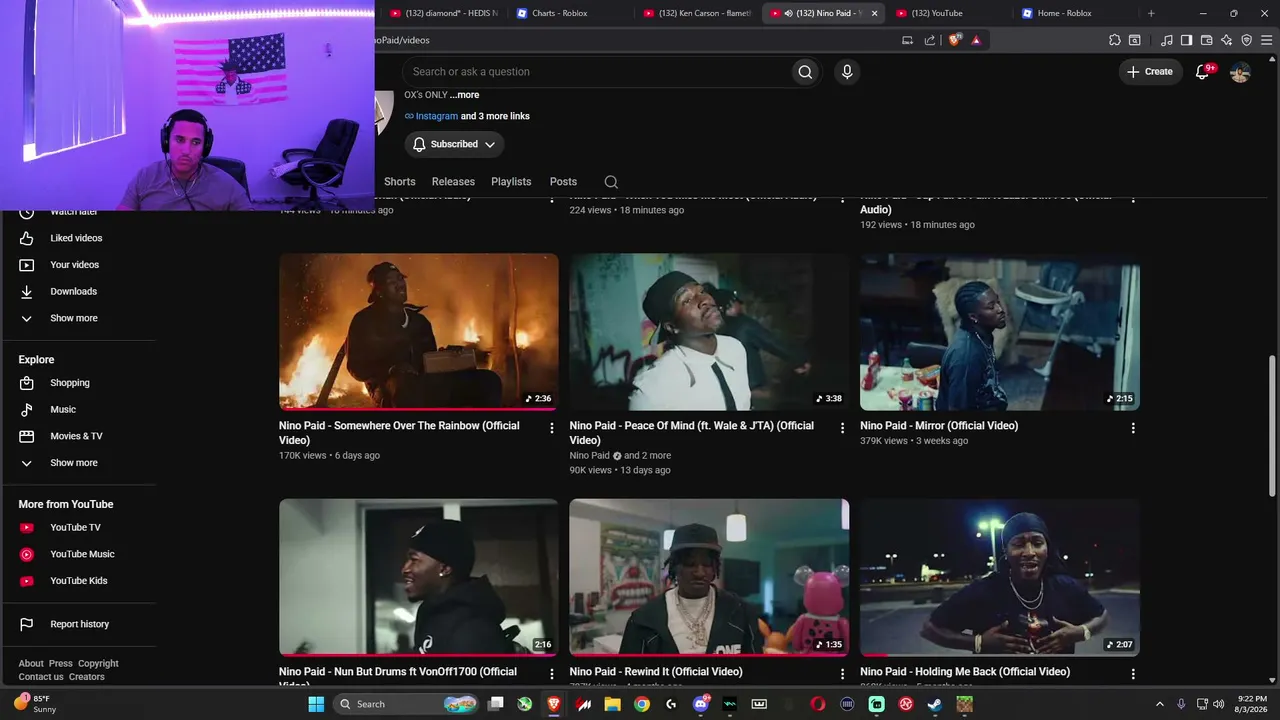Screen dimensions: 1280x720
Task: Switch to Charts - Roblox browser tab
Action: point(568,13)
